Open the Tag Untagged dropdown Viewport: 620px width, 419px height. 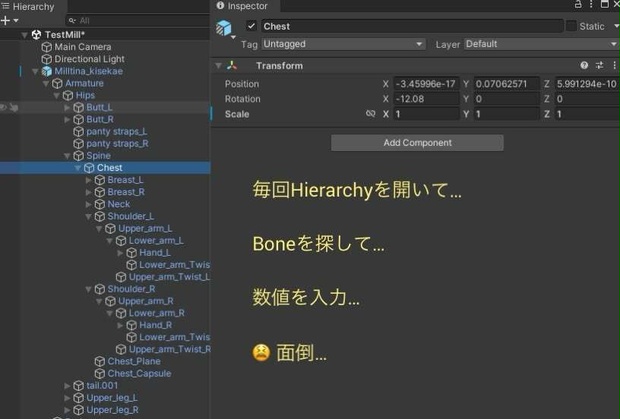(343, 44)
